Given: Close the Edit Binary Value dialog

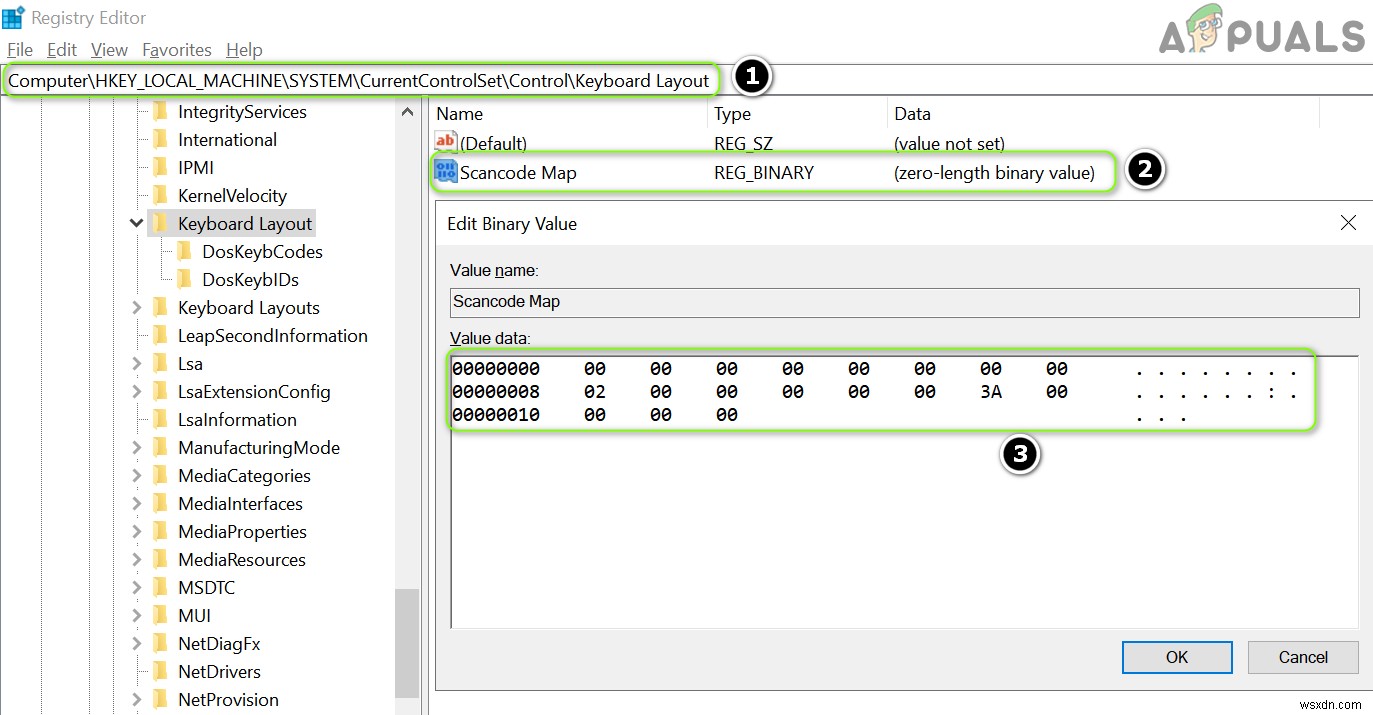Looking at the screenshot, I should (1348, 223).
